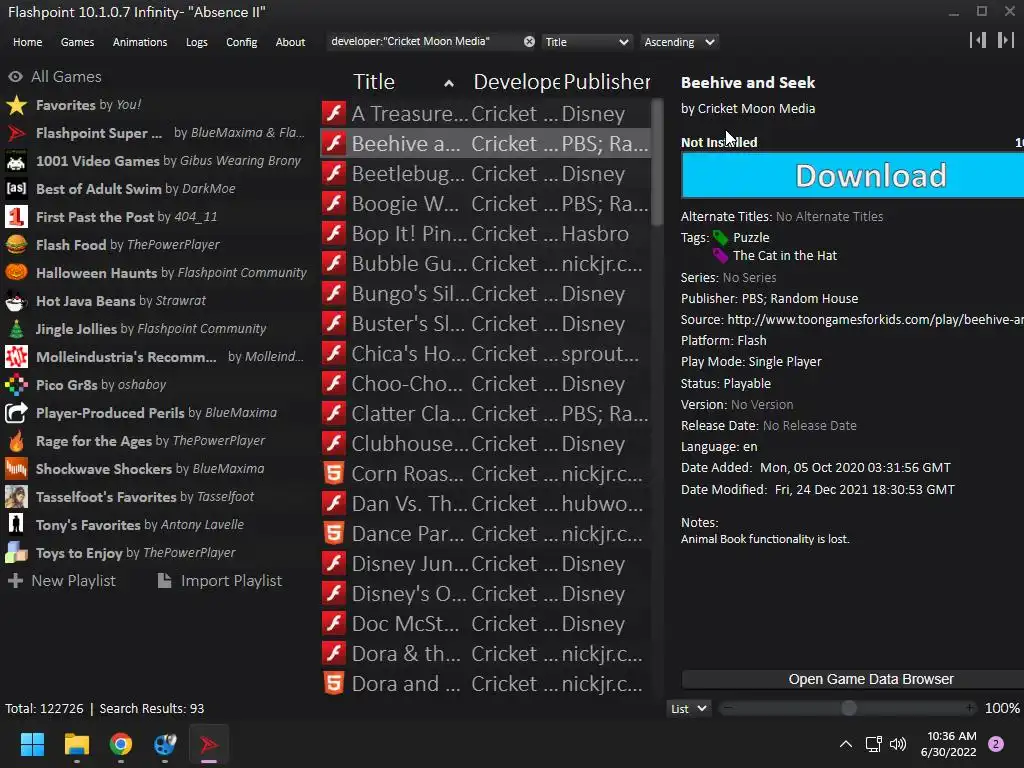Click the zoom slider plus end
The image size is (1024, 768).
[x=970, y=708]
